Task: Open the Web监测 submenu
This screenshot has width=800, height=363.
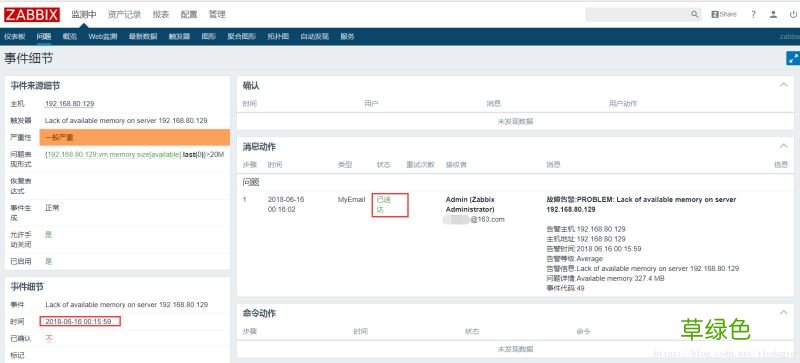Action: tap(103, 36)
